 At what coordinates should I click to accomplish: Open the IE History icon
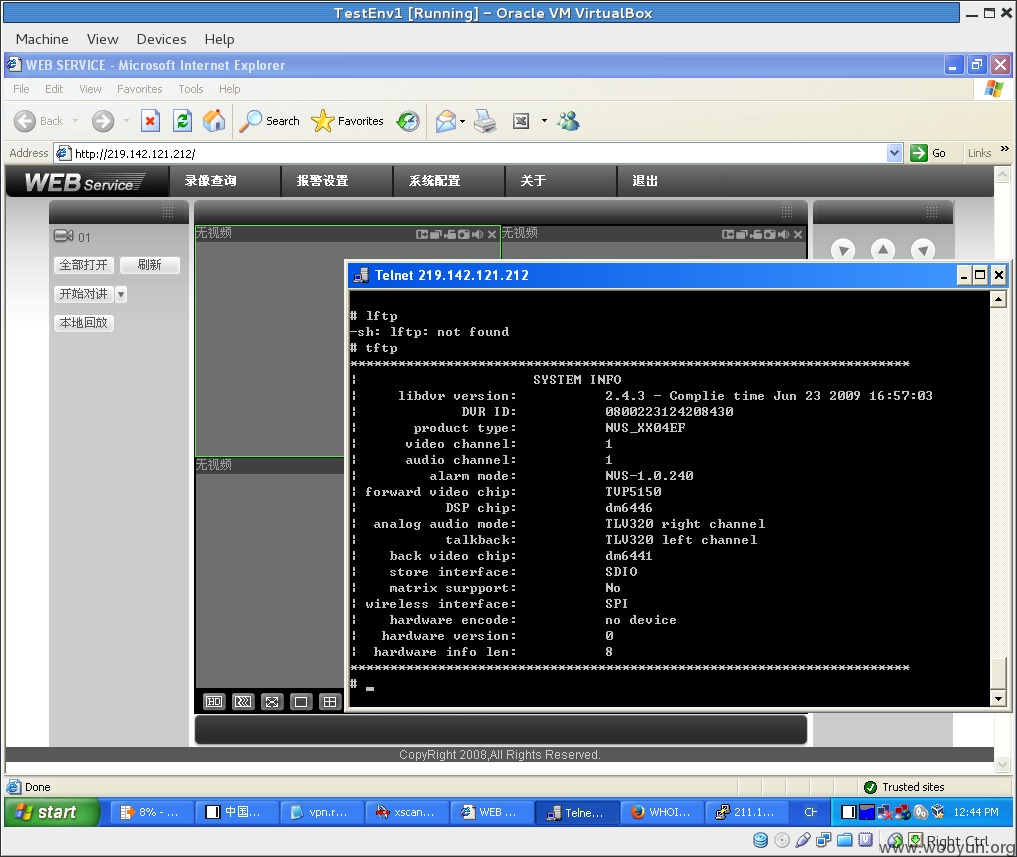pos(408,121)
